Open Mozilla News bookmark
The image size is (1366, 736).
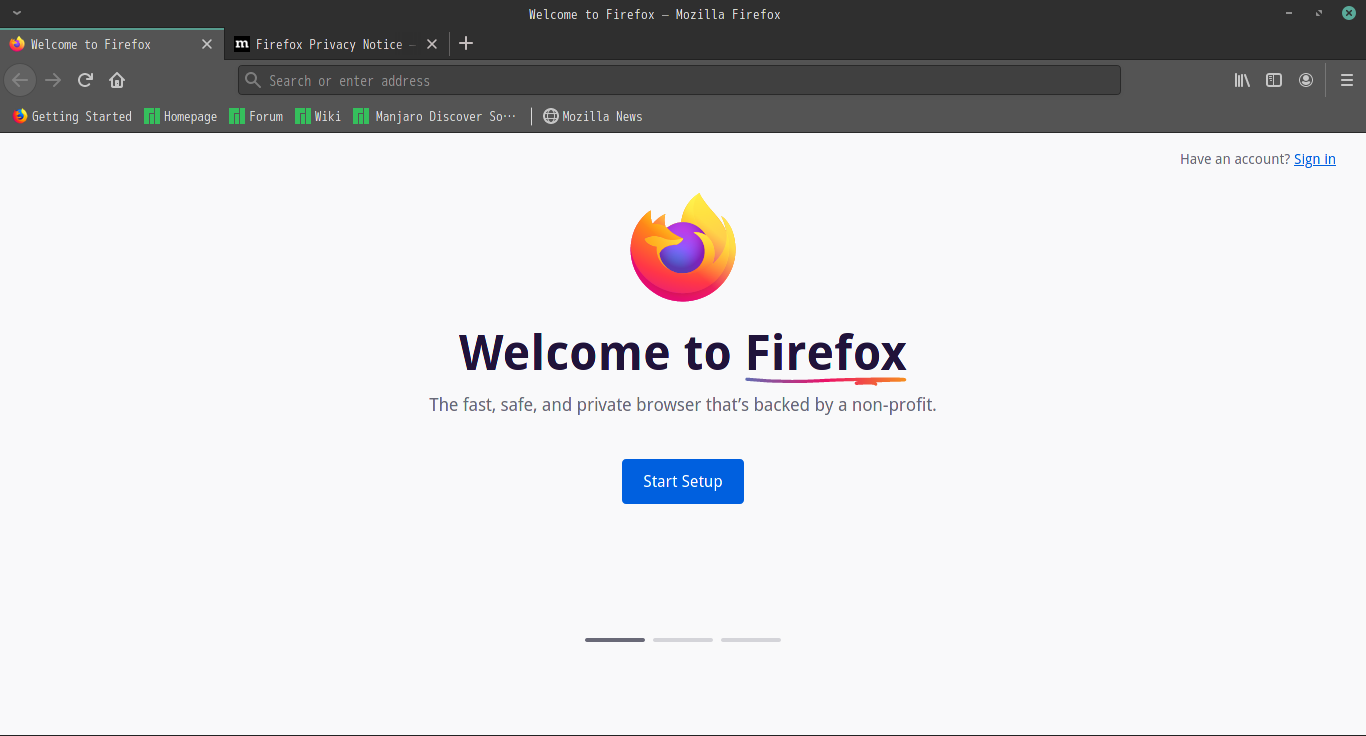point(592,116)
